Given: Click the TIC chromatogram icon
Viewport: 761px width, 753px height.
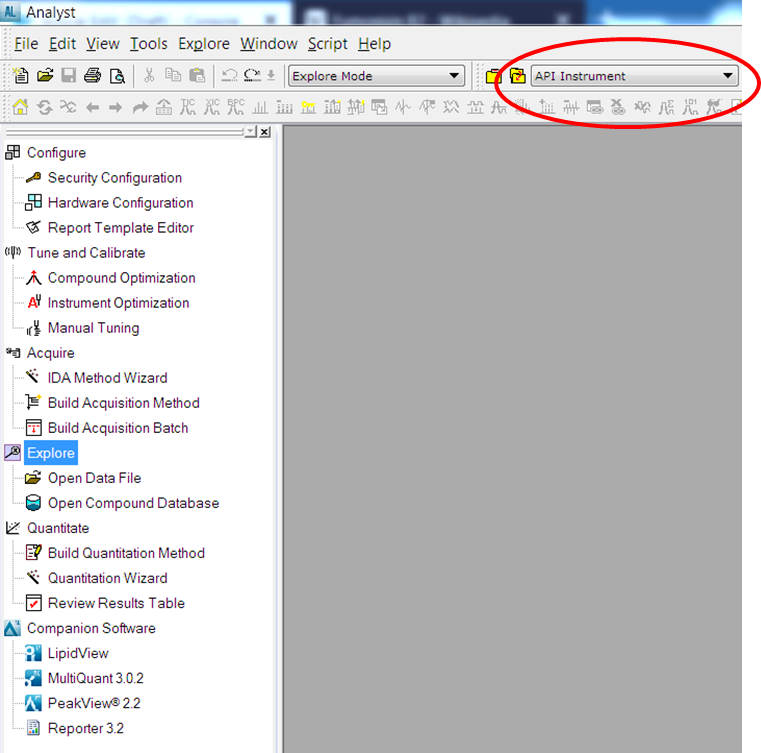Looking at the screenshot, I should [187, 107].
